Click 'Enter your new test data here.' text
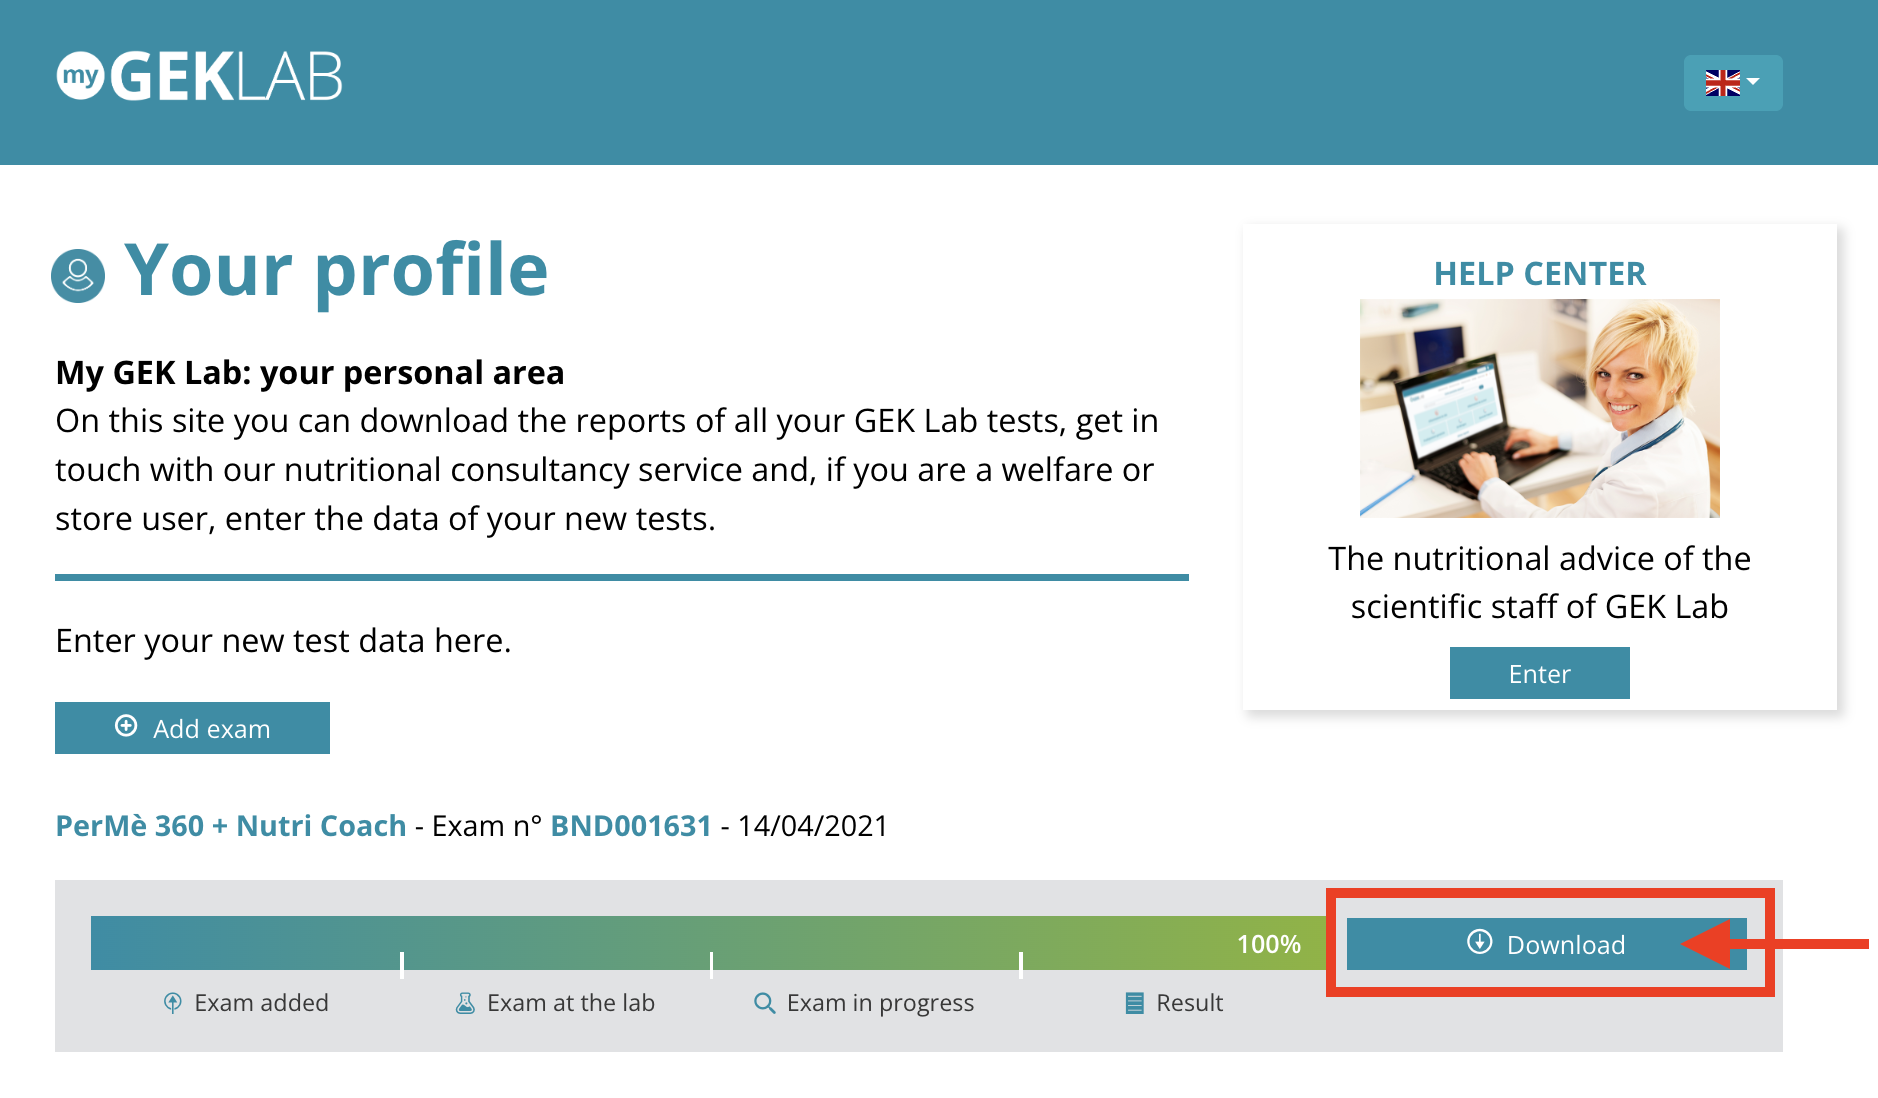Screen dimensions: 1878x1098 (283, 640)
